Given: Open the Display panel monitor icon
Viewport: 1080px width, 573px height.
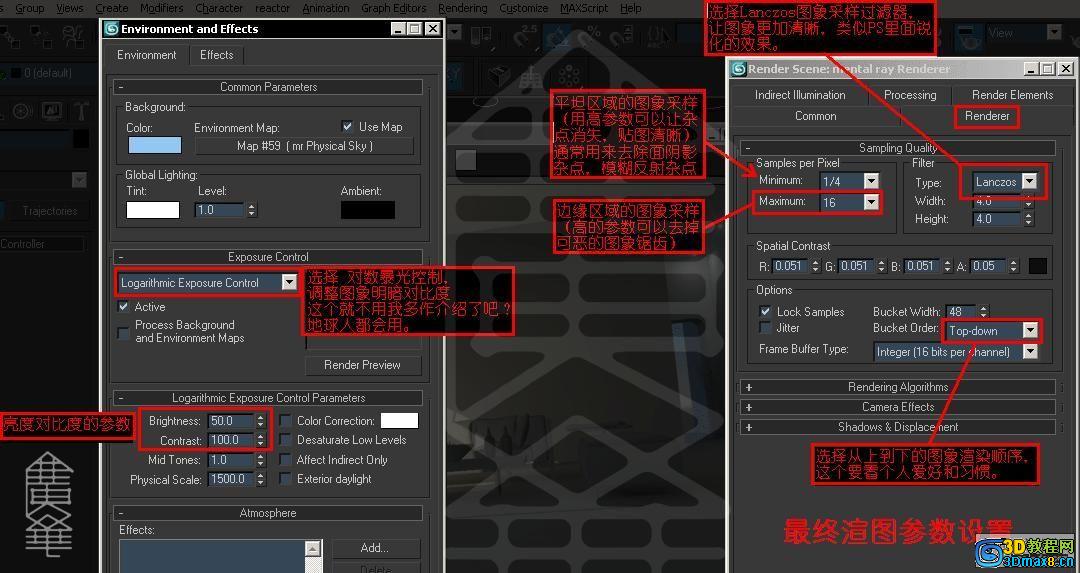Looking at the screenshot, I should [52, 111].
